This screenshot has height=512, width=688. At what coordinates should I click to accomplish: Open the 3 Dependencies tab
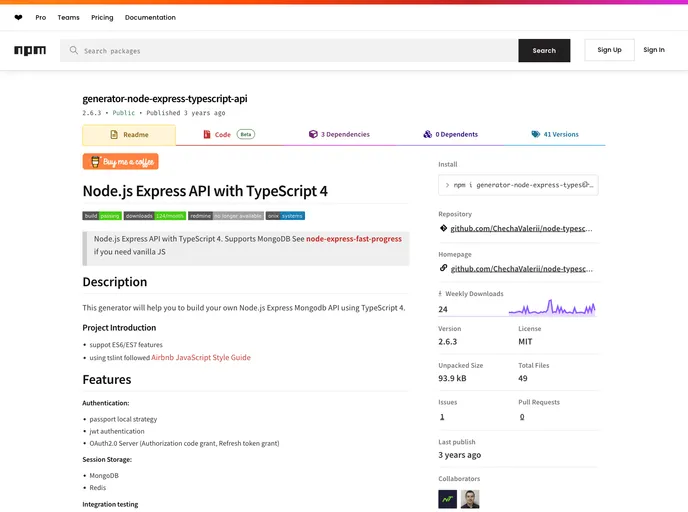(x=339, y=134)
